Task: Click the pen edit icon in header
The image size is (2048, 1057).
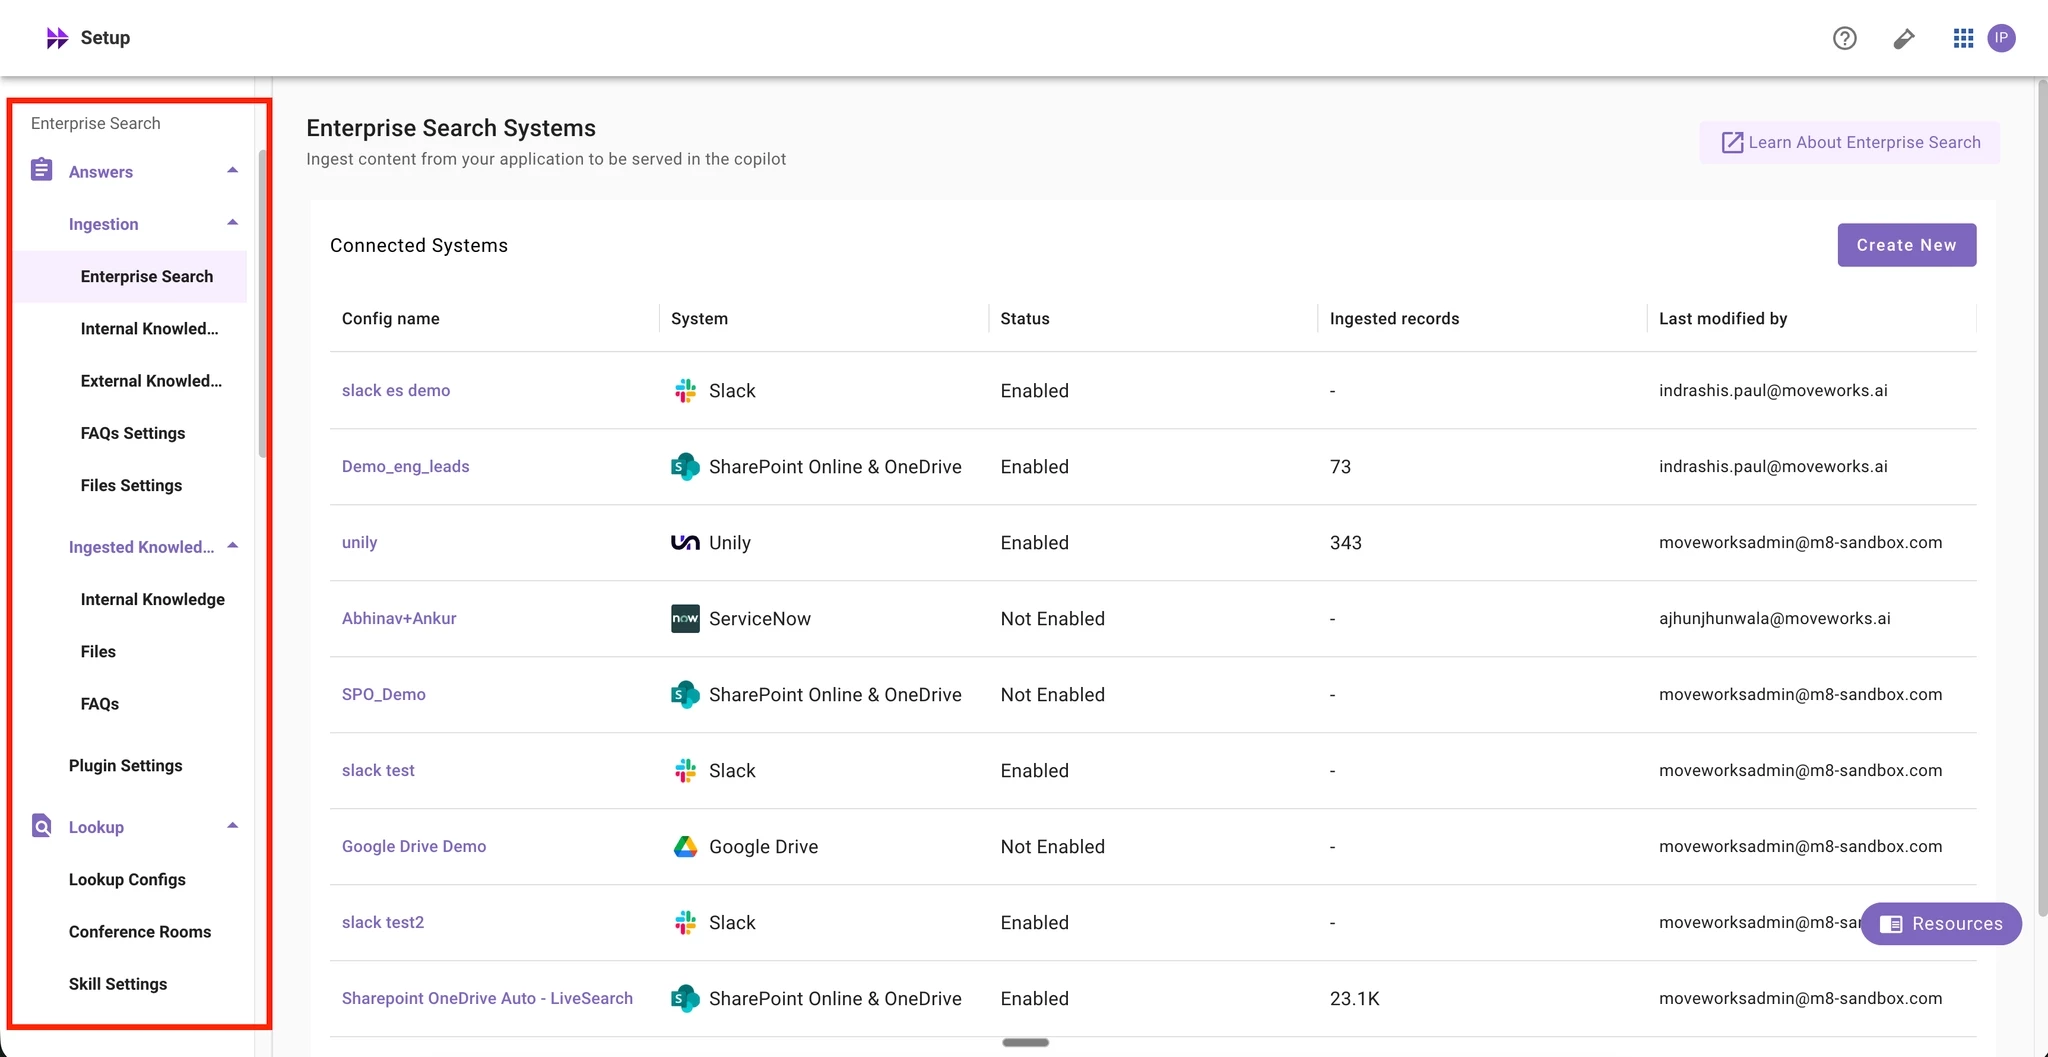Action: (1904, 38)
